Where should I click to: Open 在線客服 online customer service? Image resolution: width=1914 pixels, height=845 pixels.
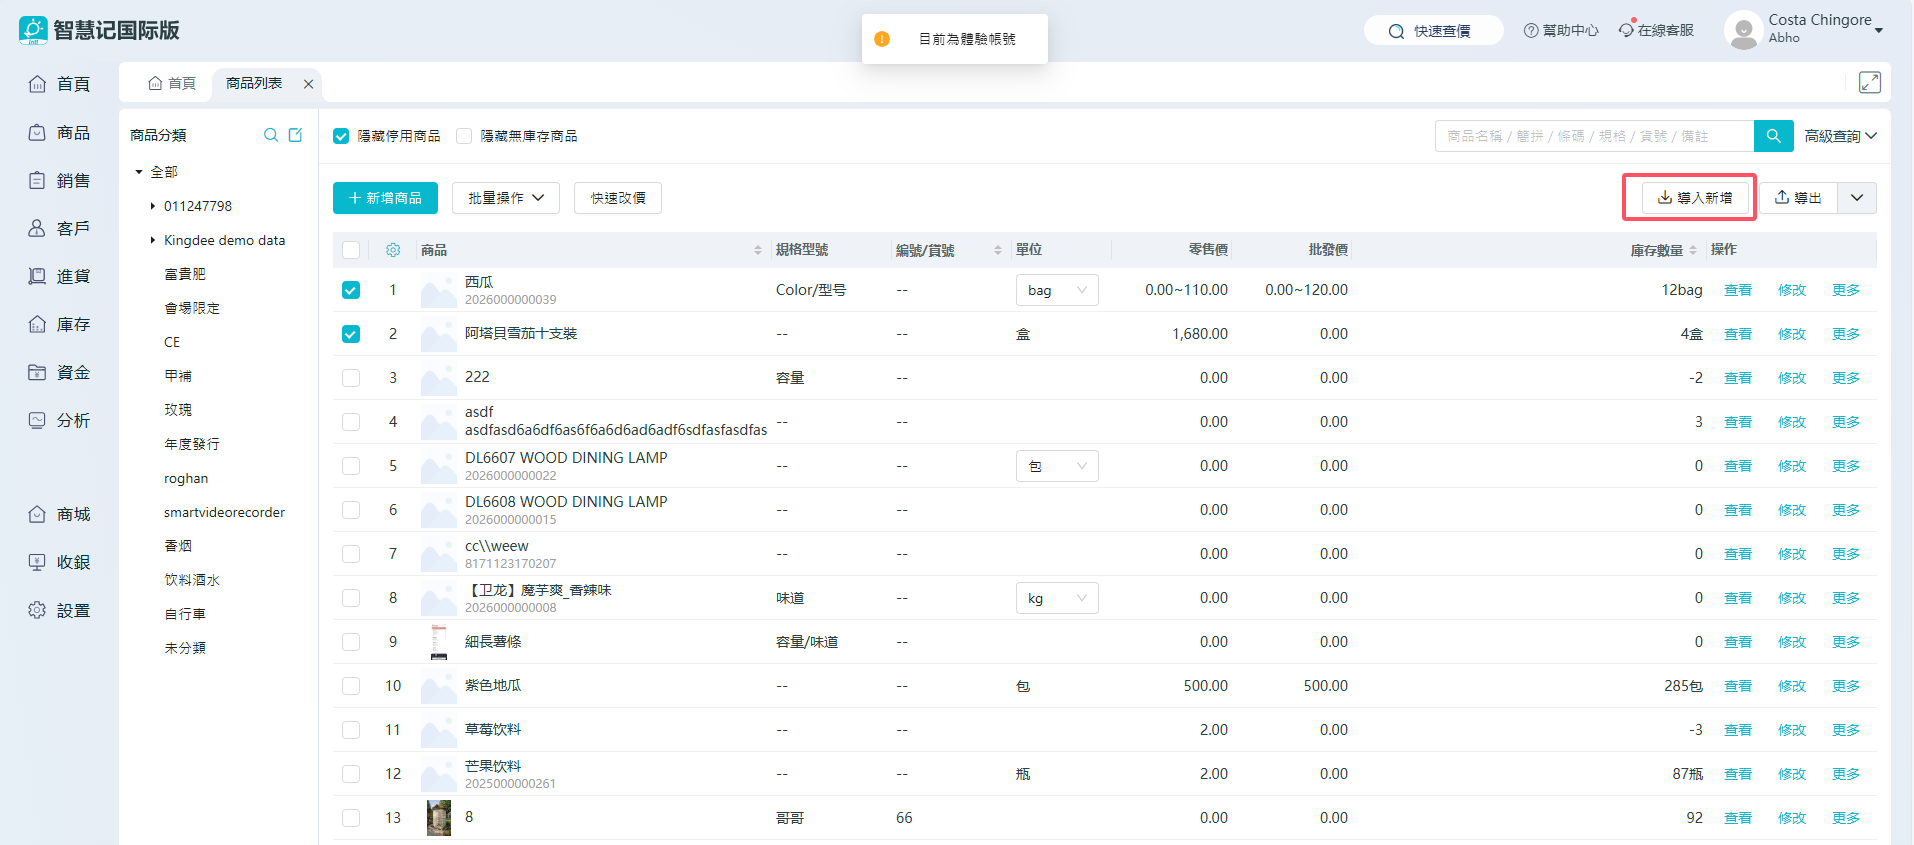pyautogui.click(x=1656, y=30)
